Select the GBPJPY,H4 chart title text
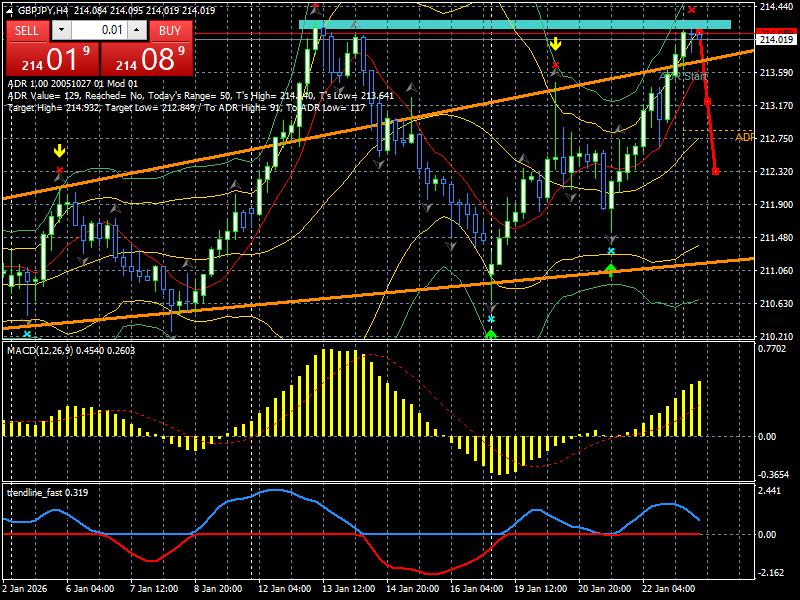The width and height of the screenshot is (800, 600). click(x=44, y=10)
